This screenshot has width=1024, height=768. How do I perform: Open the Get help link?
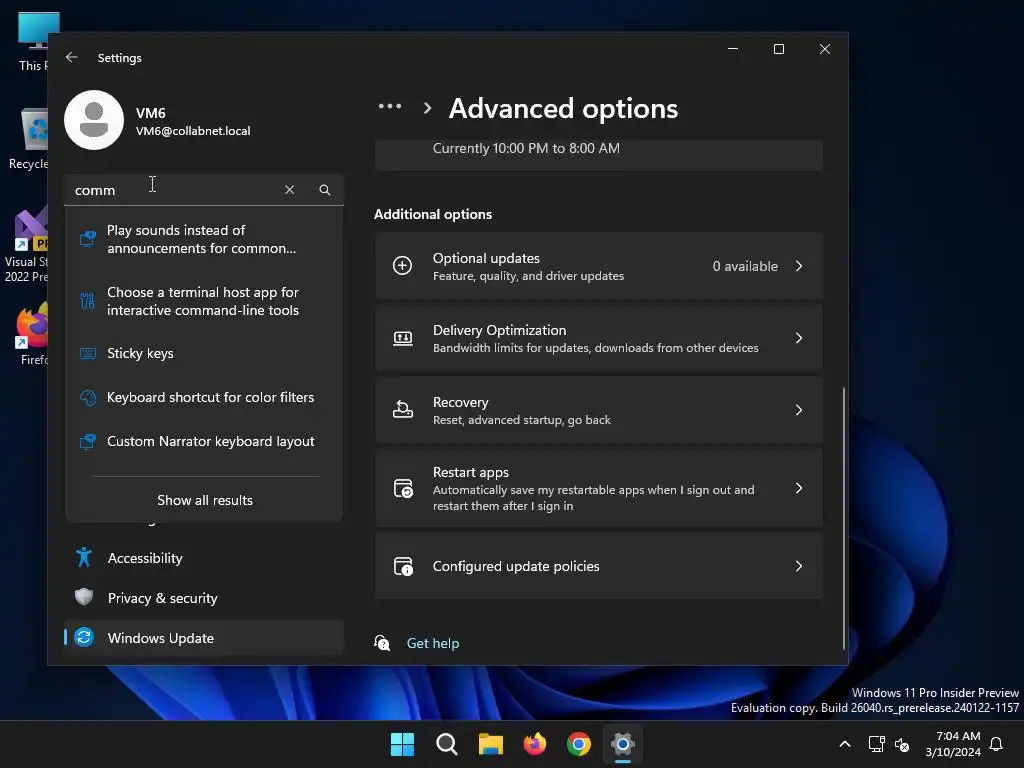433,643
